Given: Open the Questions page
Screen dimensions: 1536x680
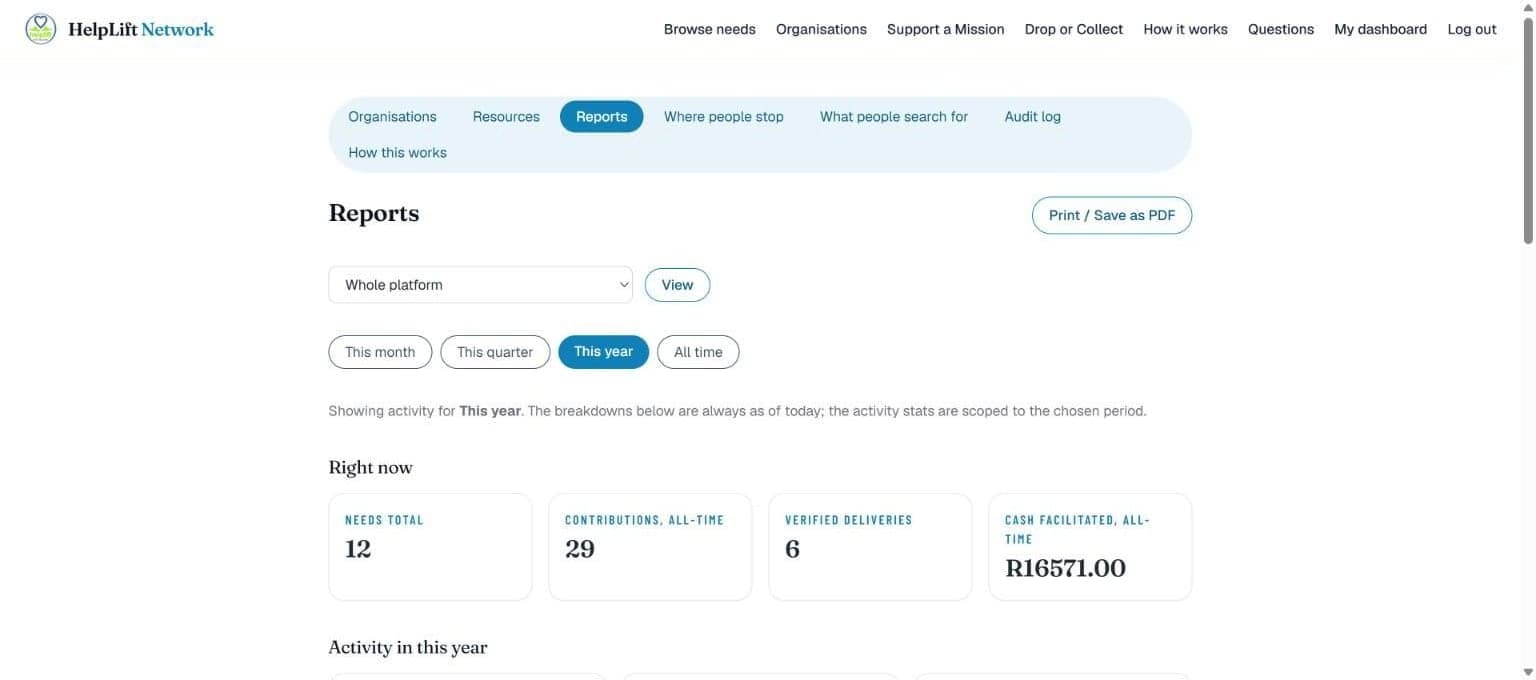Looking at the screenshot, I should 1280,29.
